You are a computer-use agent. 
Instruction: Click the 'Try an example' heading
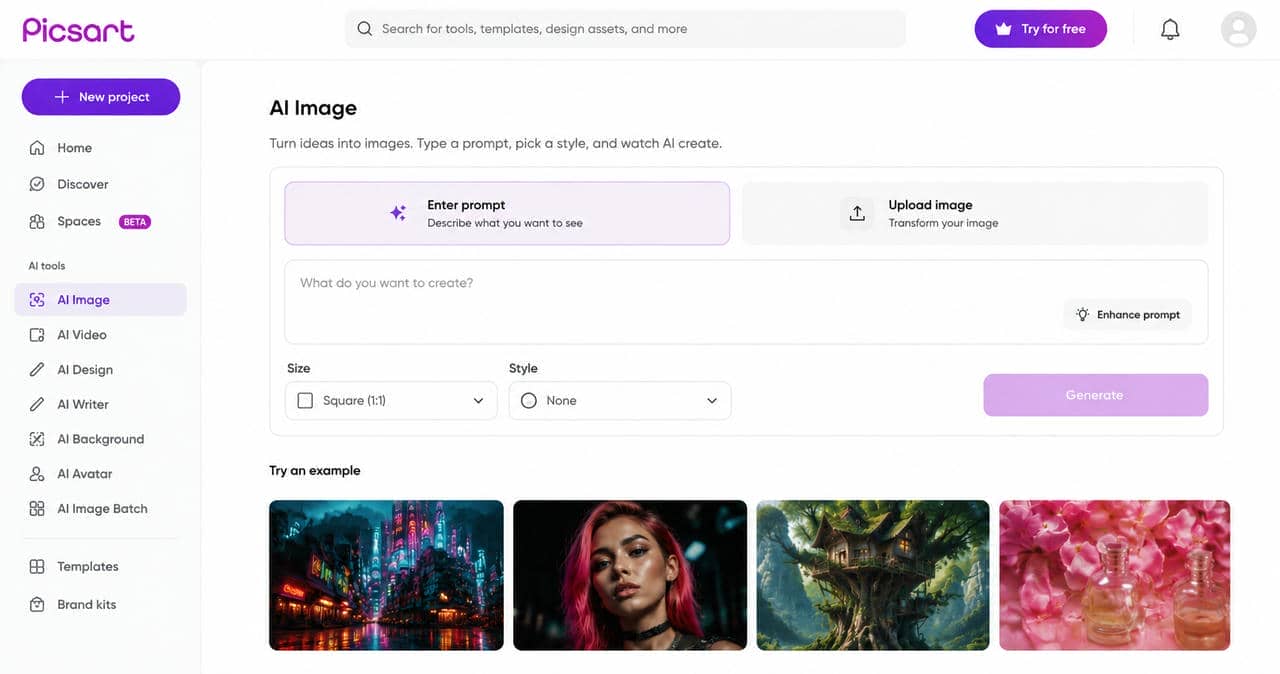coord(315,470)
